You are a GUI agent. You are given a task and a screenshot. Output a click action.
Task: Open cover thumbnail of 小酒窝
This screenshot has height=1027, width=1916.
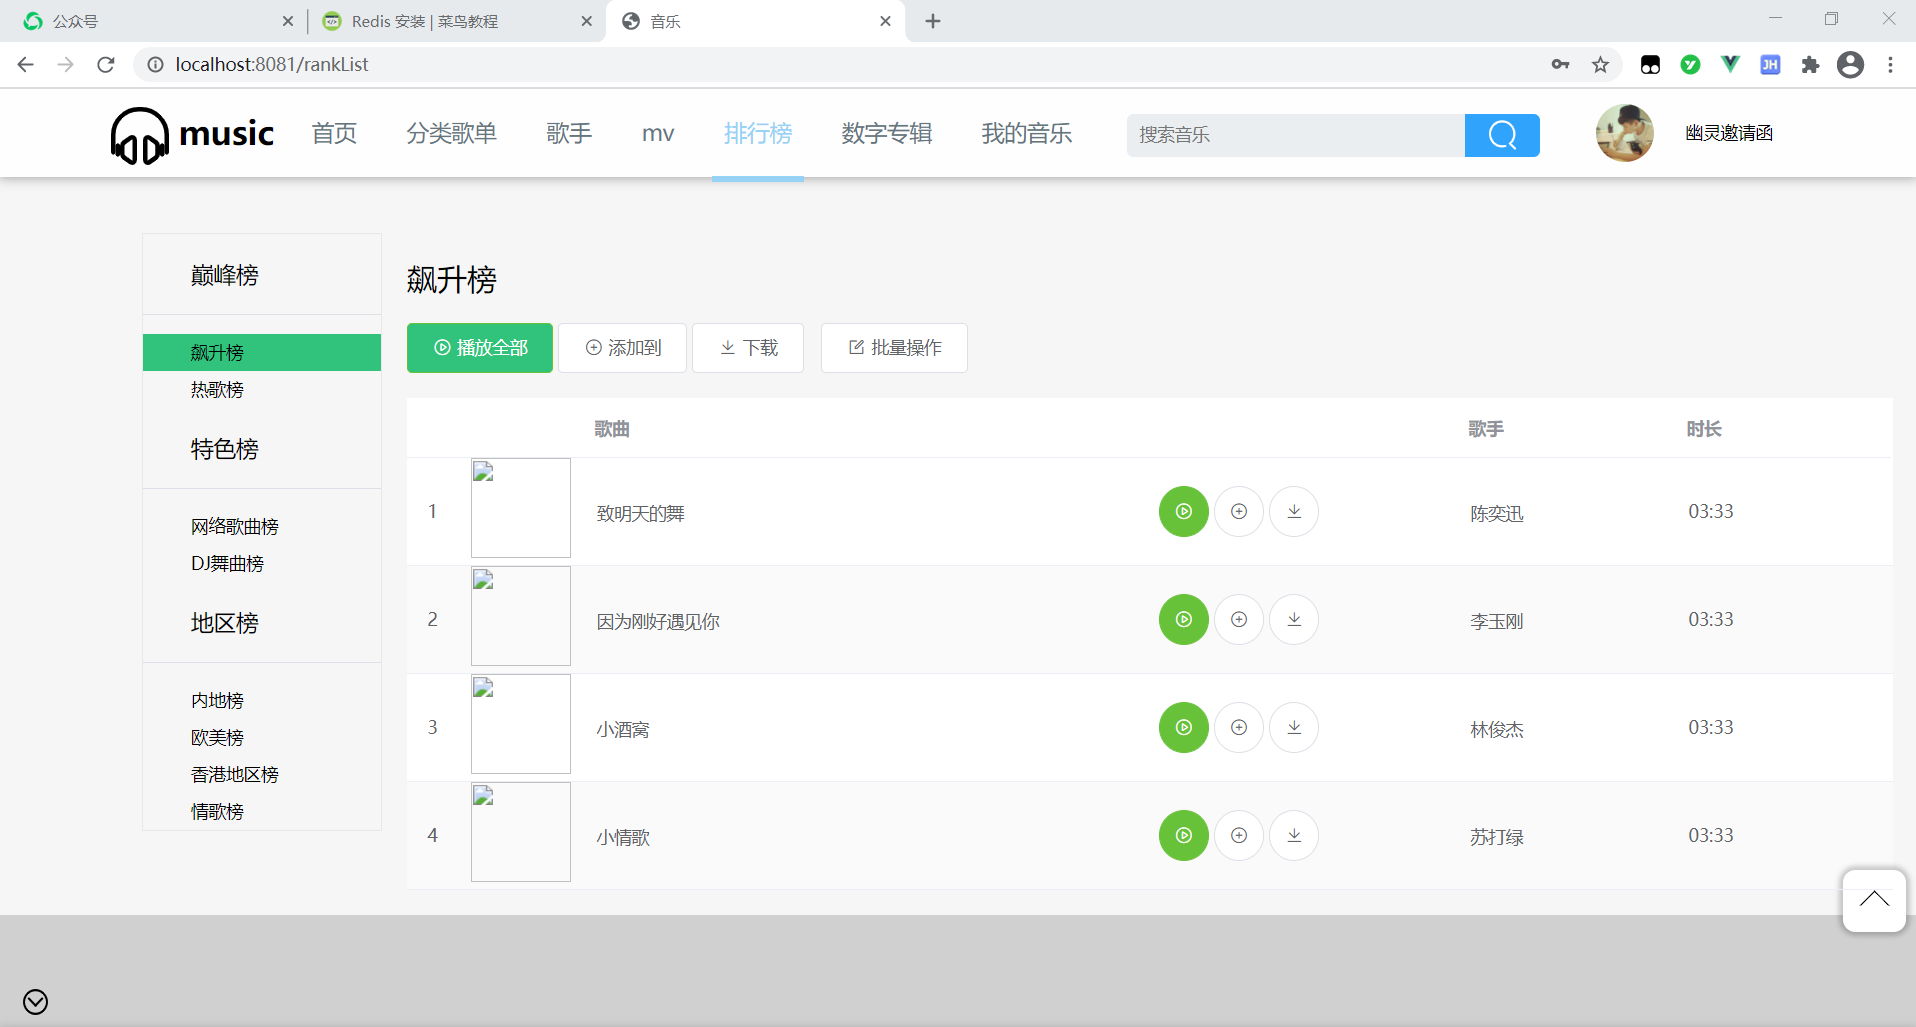(x=521, y=724)
